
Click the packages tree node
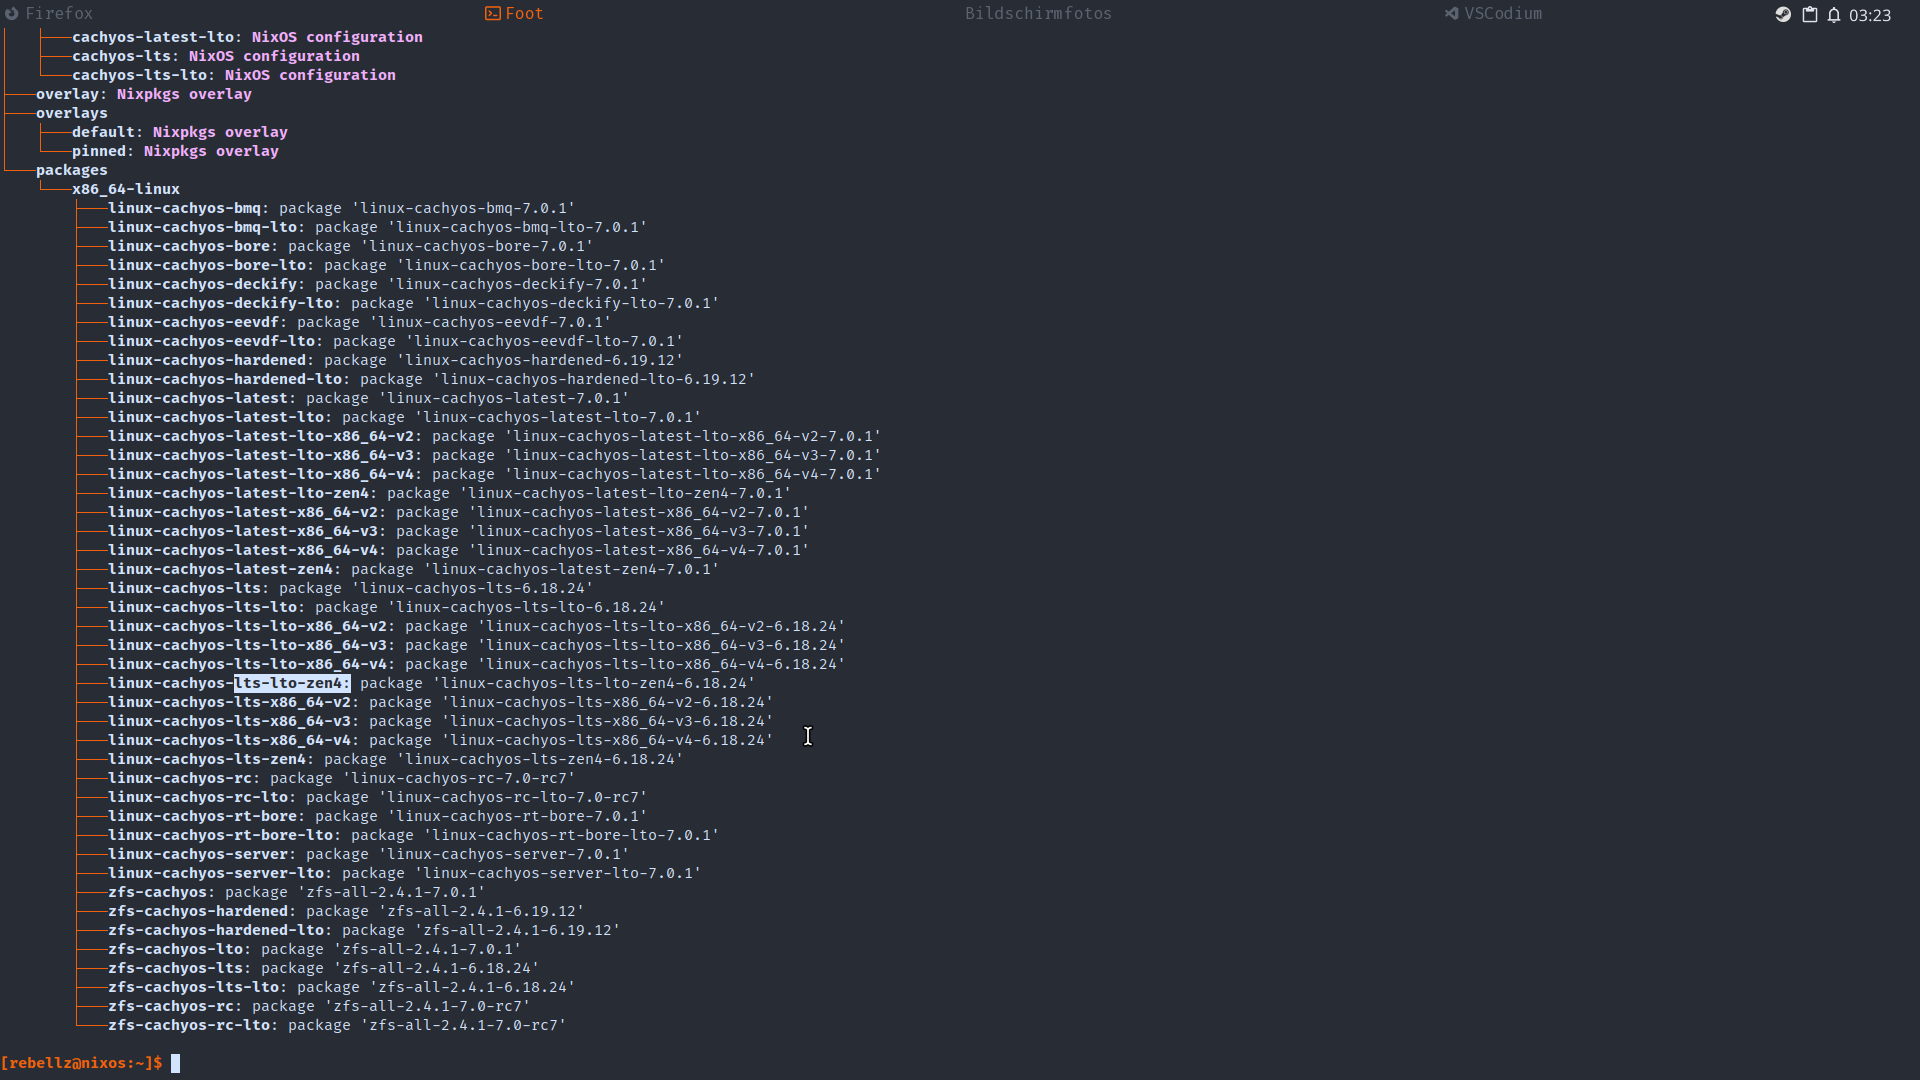[71, 170]
